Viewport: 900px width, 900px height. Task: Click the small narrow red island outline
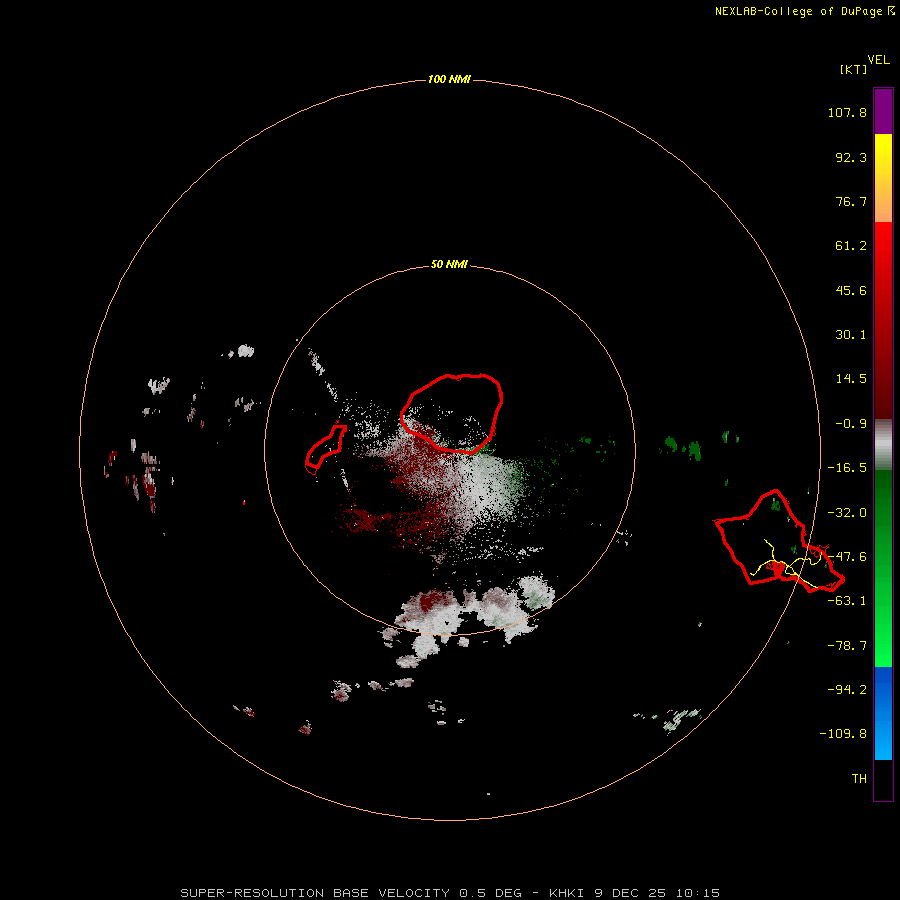(325, 449)
